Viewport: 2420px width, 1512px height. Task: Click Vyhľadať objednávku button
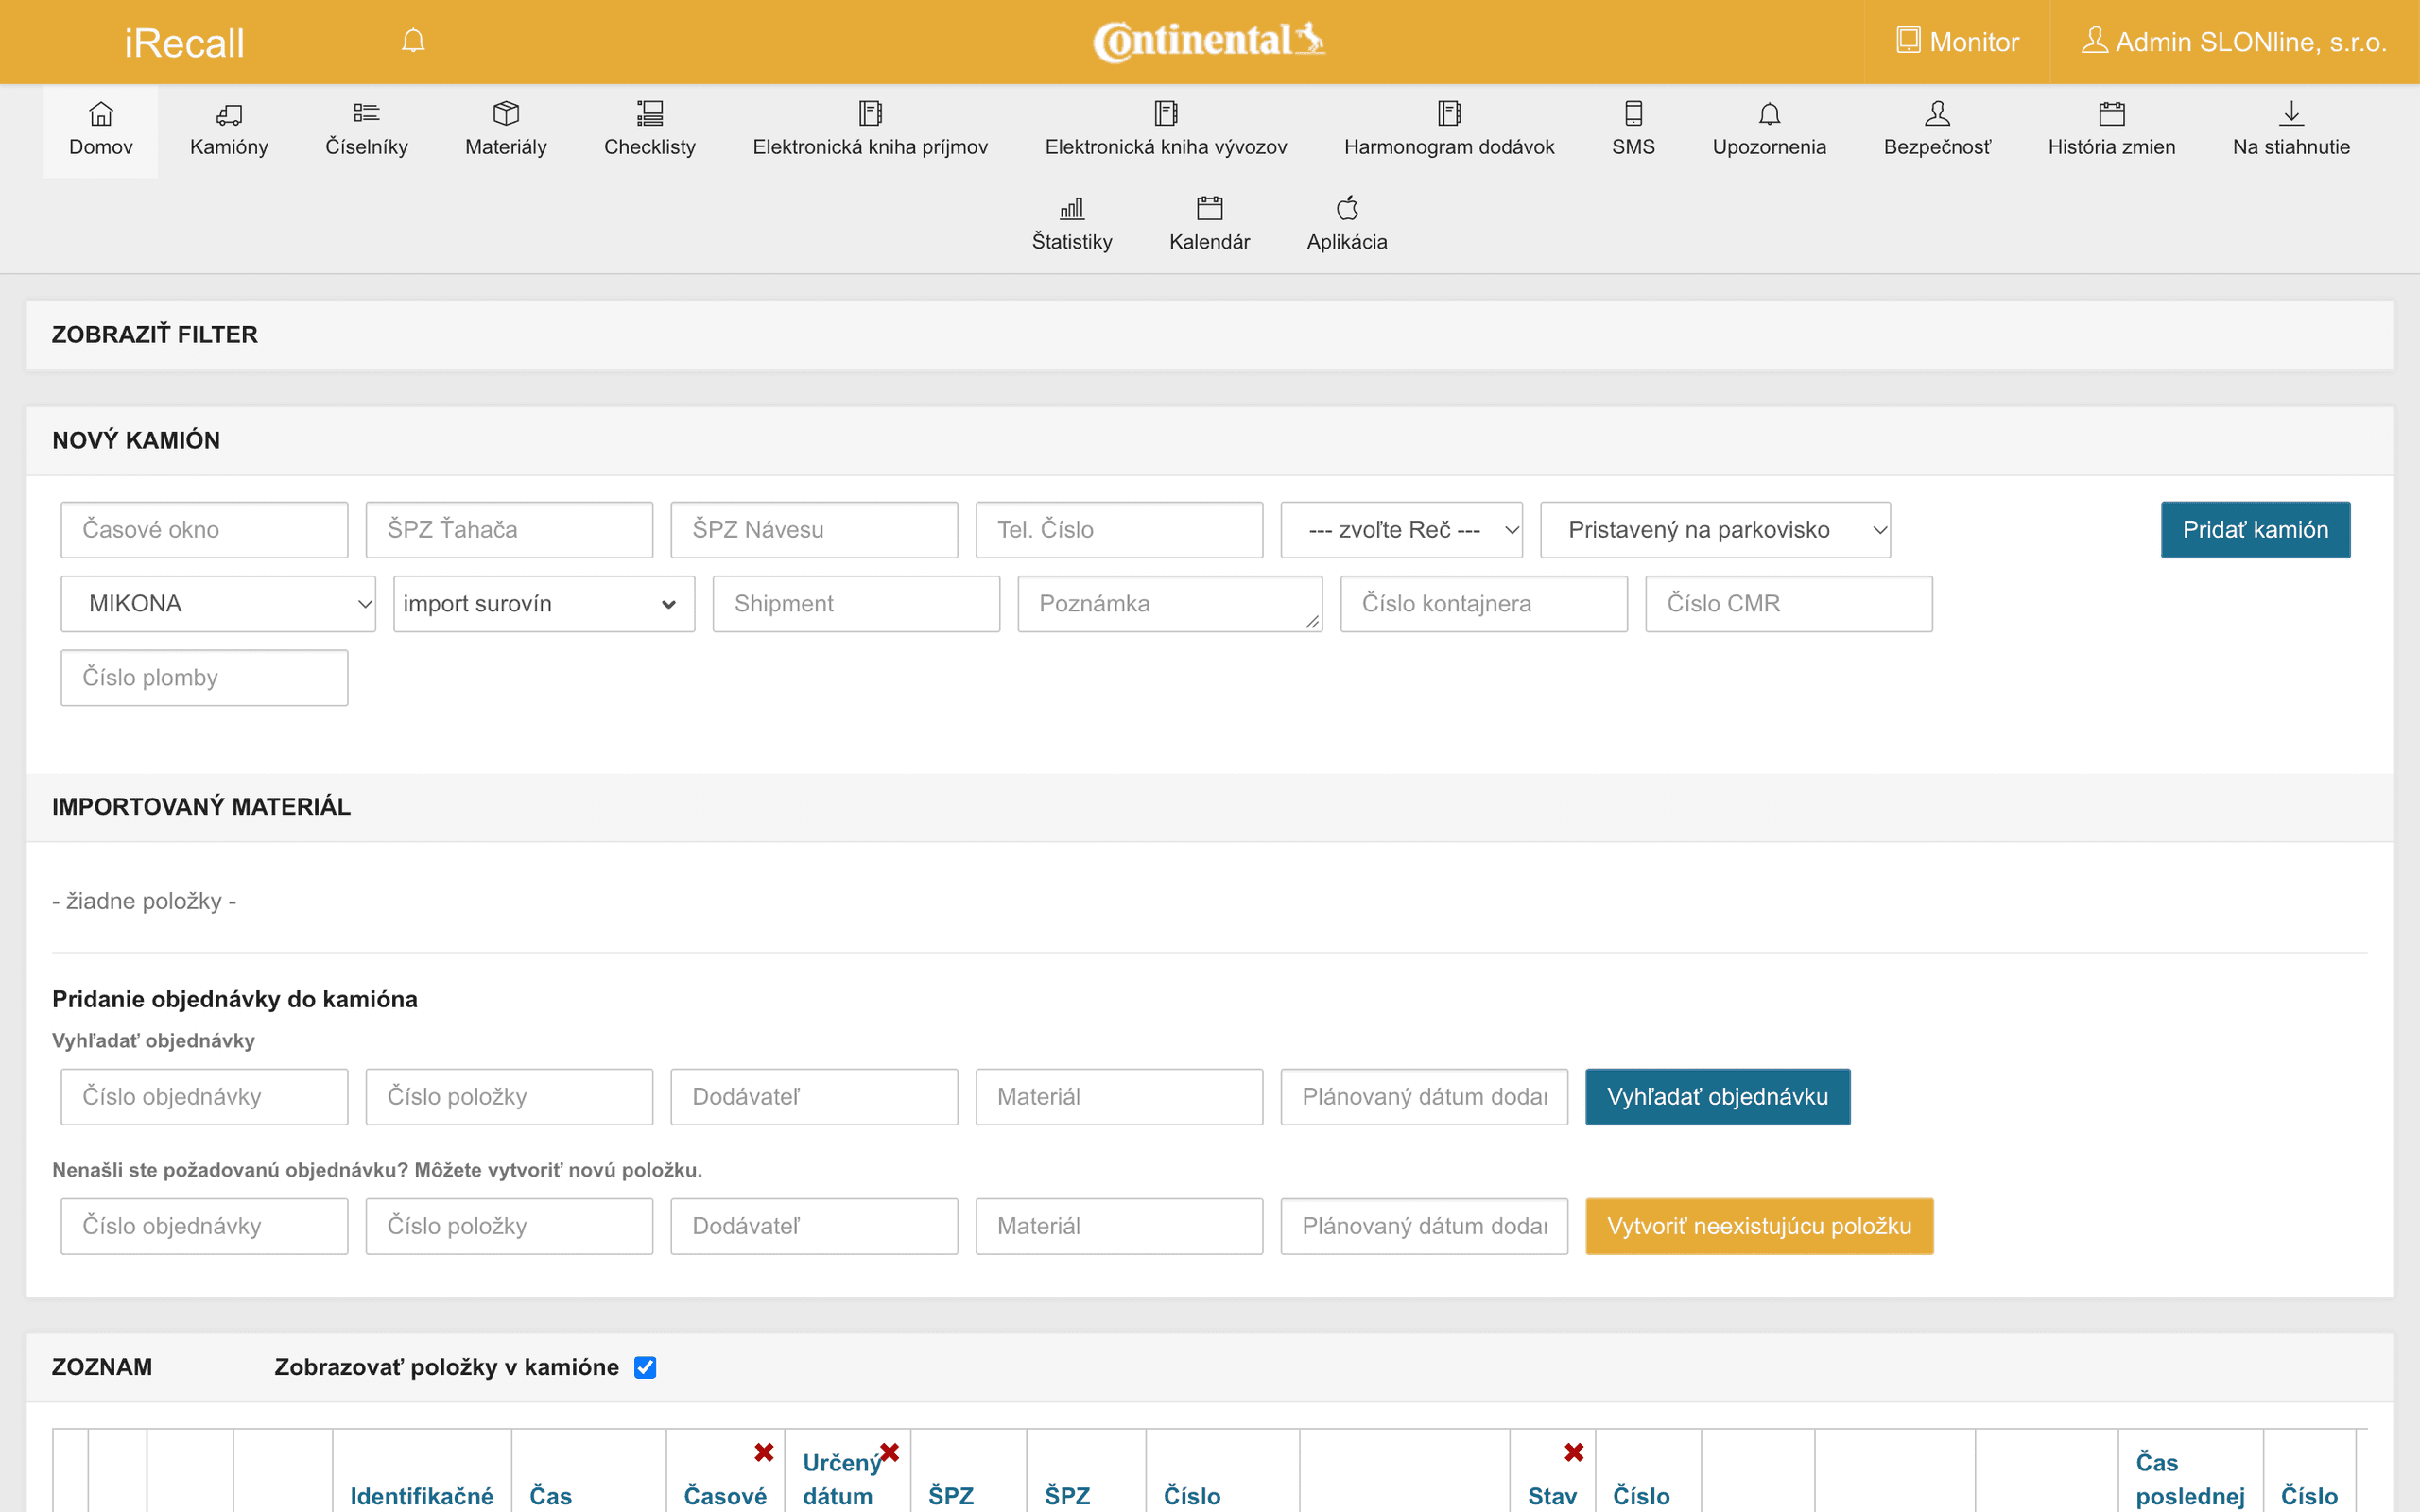pyautogui.click(x=1717, y=1097)
